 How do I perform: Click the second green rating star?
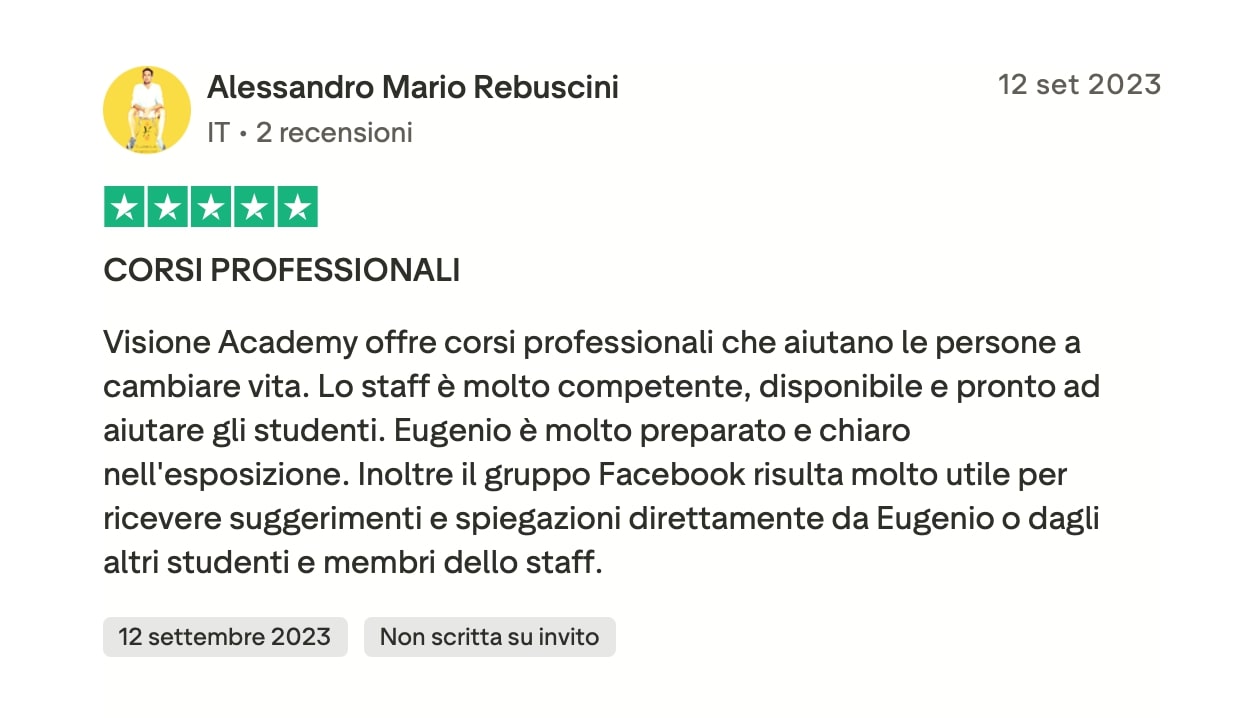click(x=168, y=207)
